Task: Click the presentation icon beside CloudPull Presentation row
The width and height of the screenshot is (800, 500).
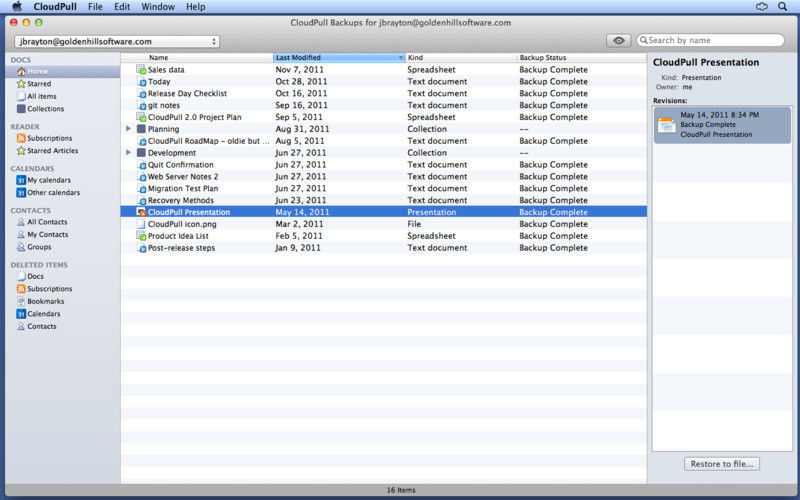Action: coord(141,212)
